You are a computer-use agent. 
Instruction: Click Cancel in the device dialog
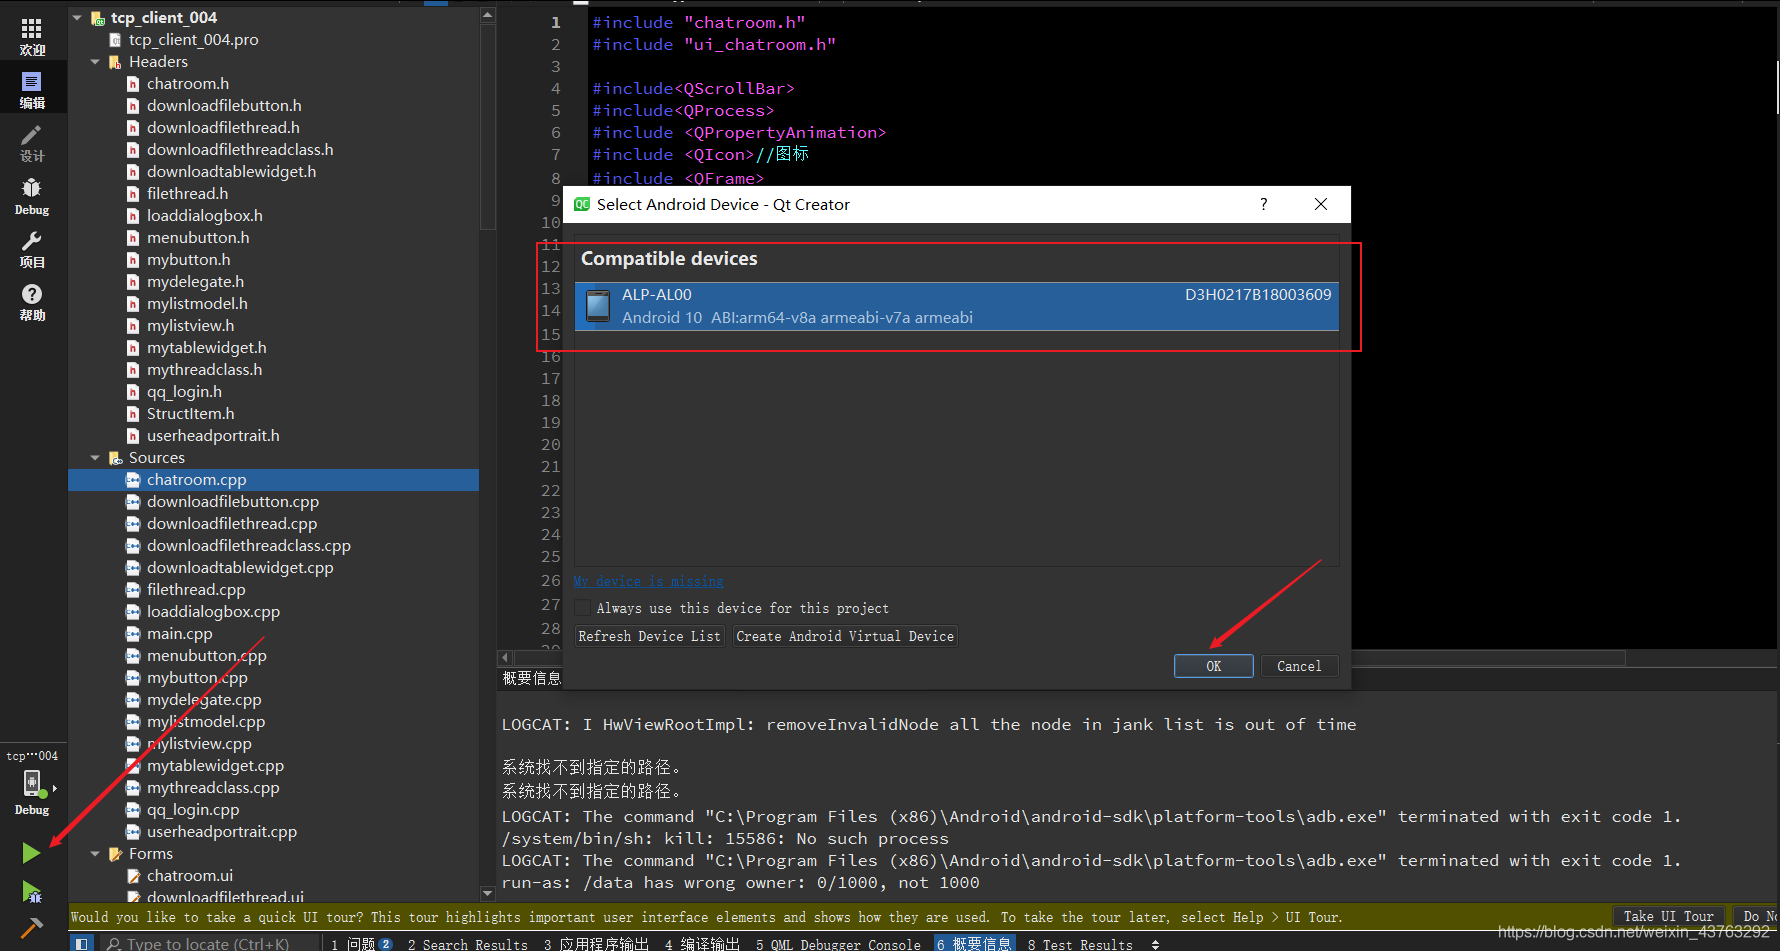coord(1299,666)
